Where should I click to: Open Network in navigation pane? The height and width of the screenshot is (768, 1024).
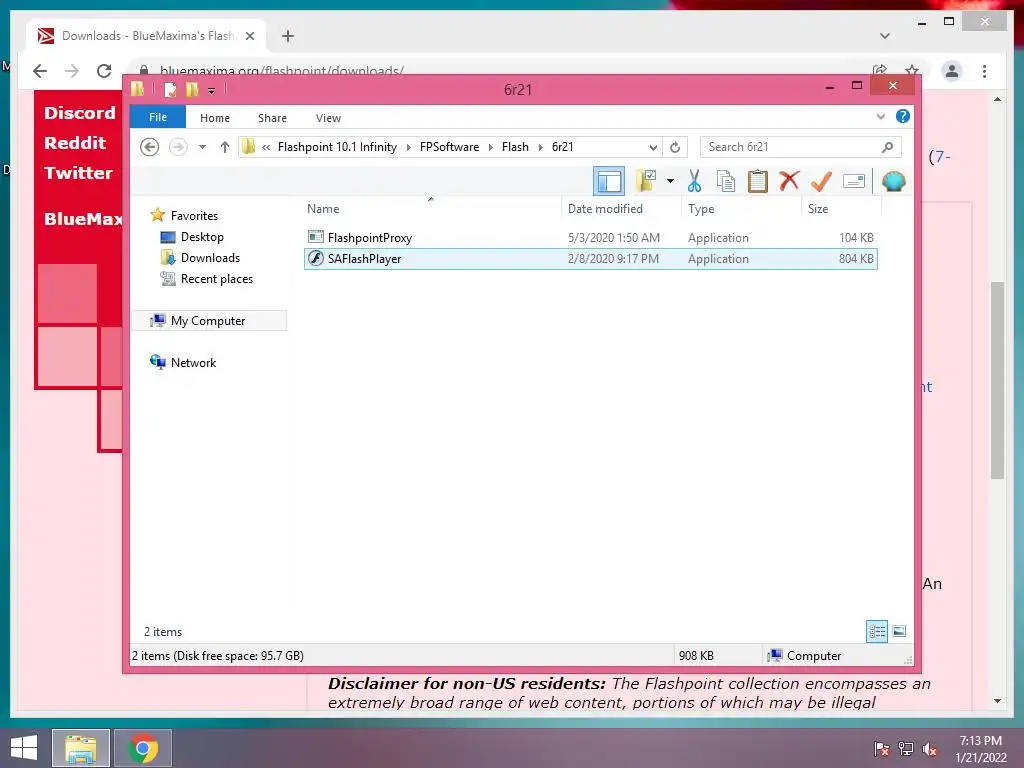tap(193, 362)
